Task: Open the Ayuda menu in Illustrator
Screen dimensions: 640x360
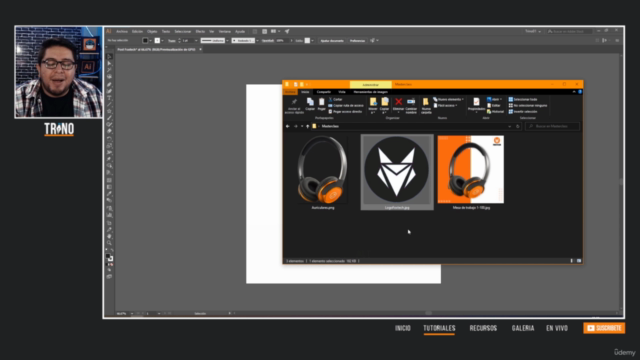Action: coord(240,31)
